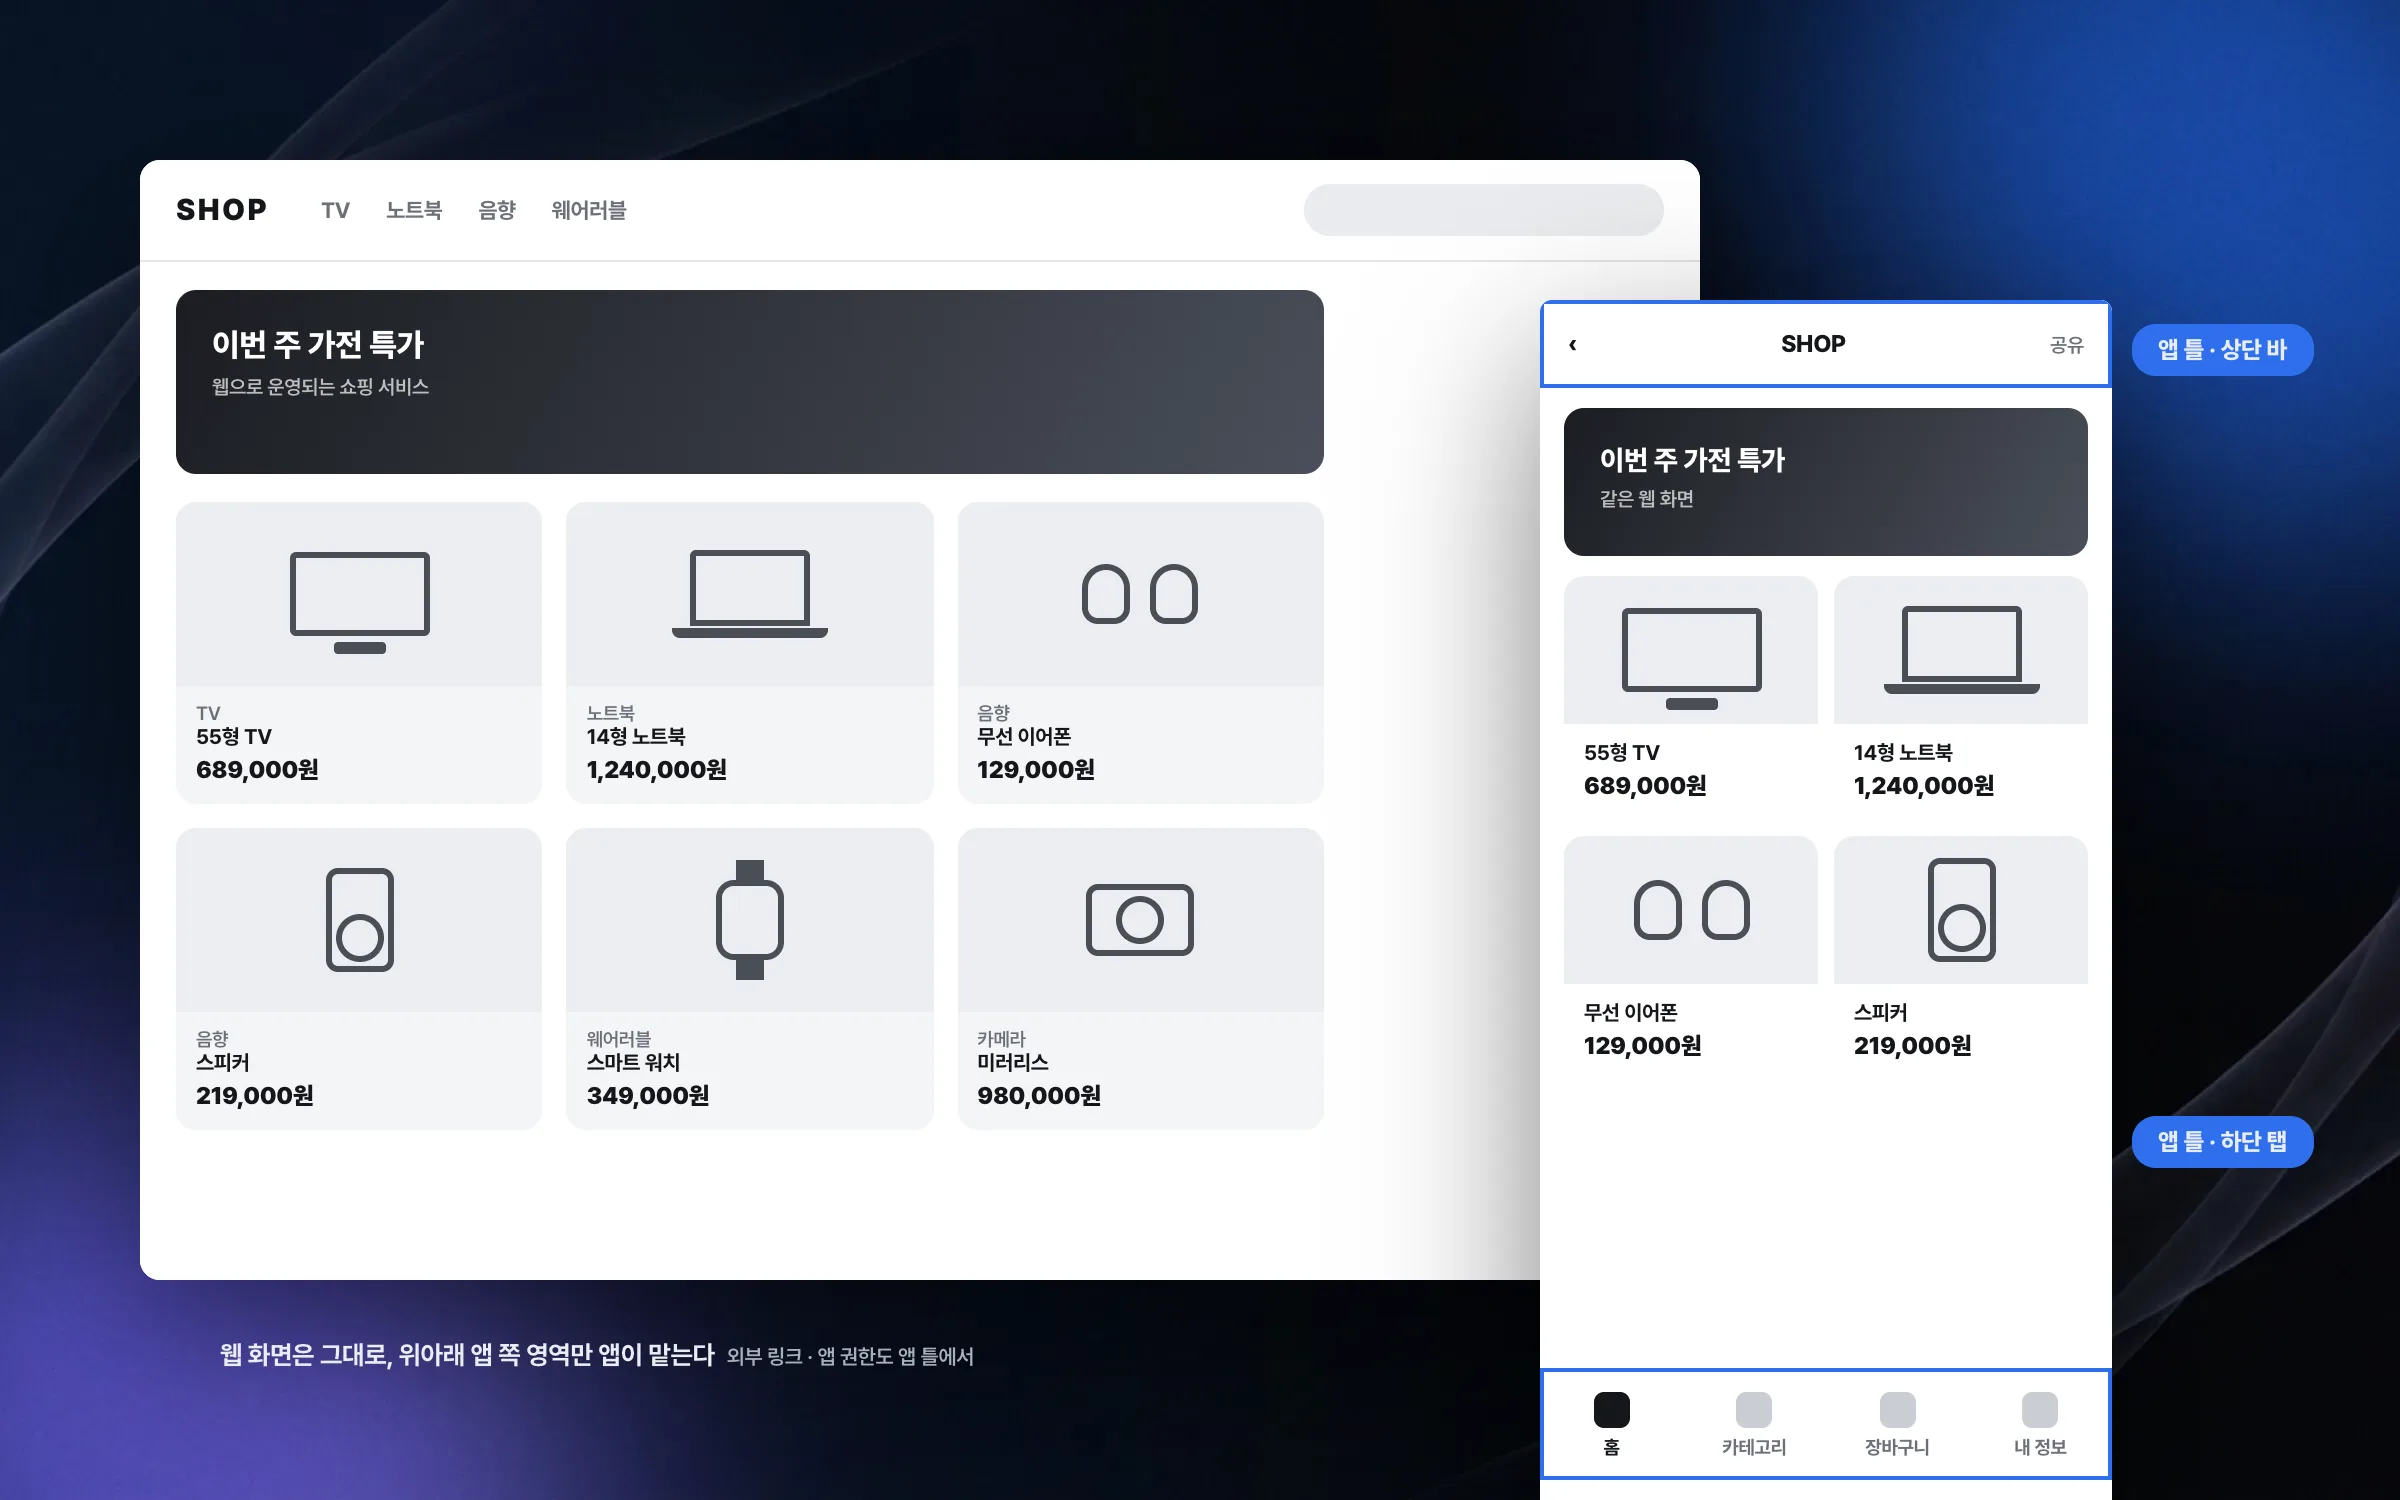2400x1500 pixels.
Task: Tap the SHOP title in mobile top bar
Action: [x=1813, y=344]
